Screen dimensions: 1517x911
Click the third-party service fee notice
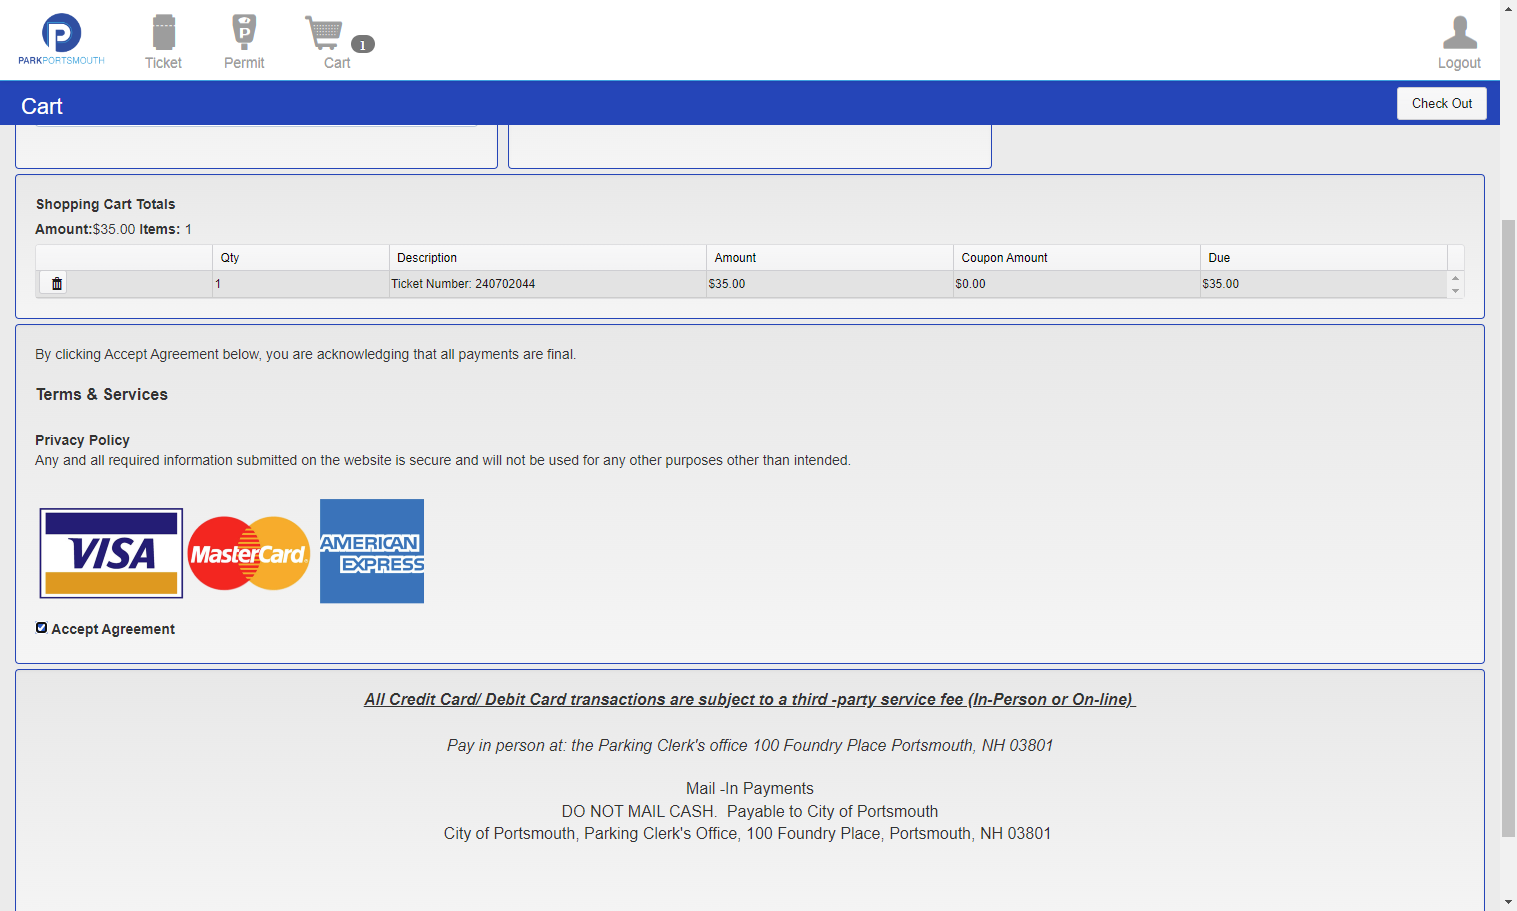click(750, 699)
